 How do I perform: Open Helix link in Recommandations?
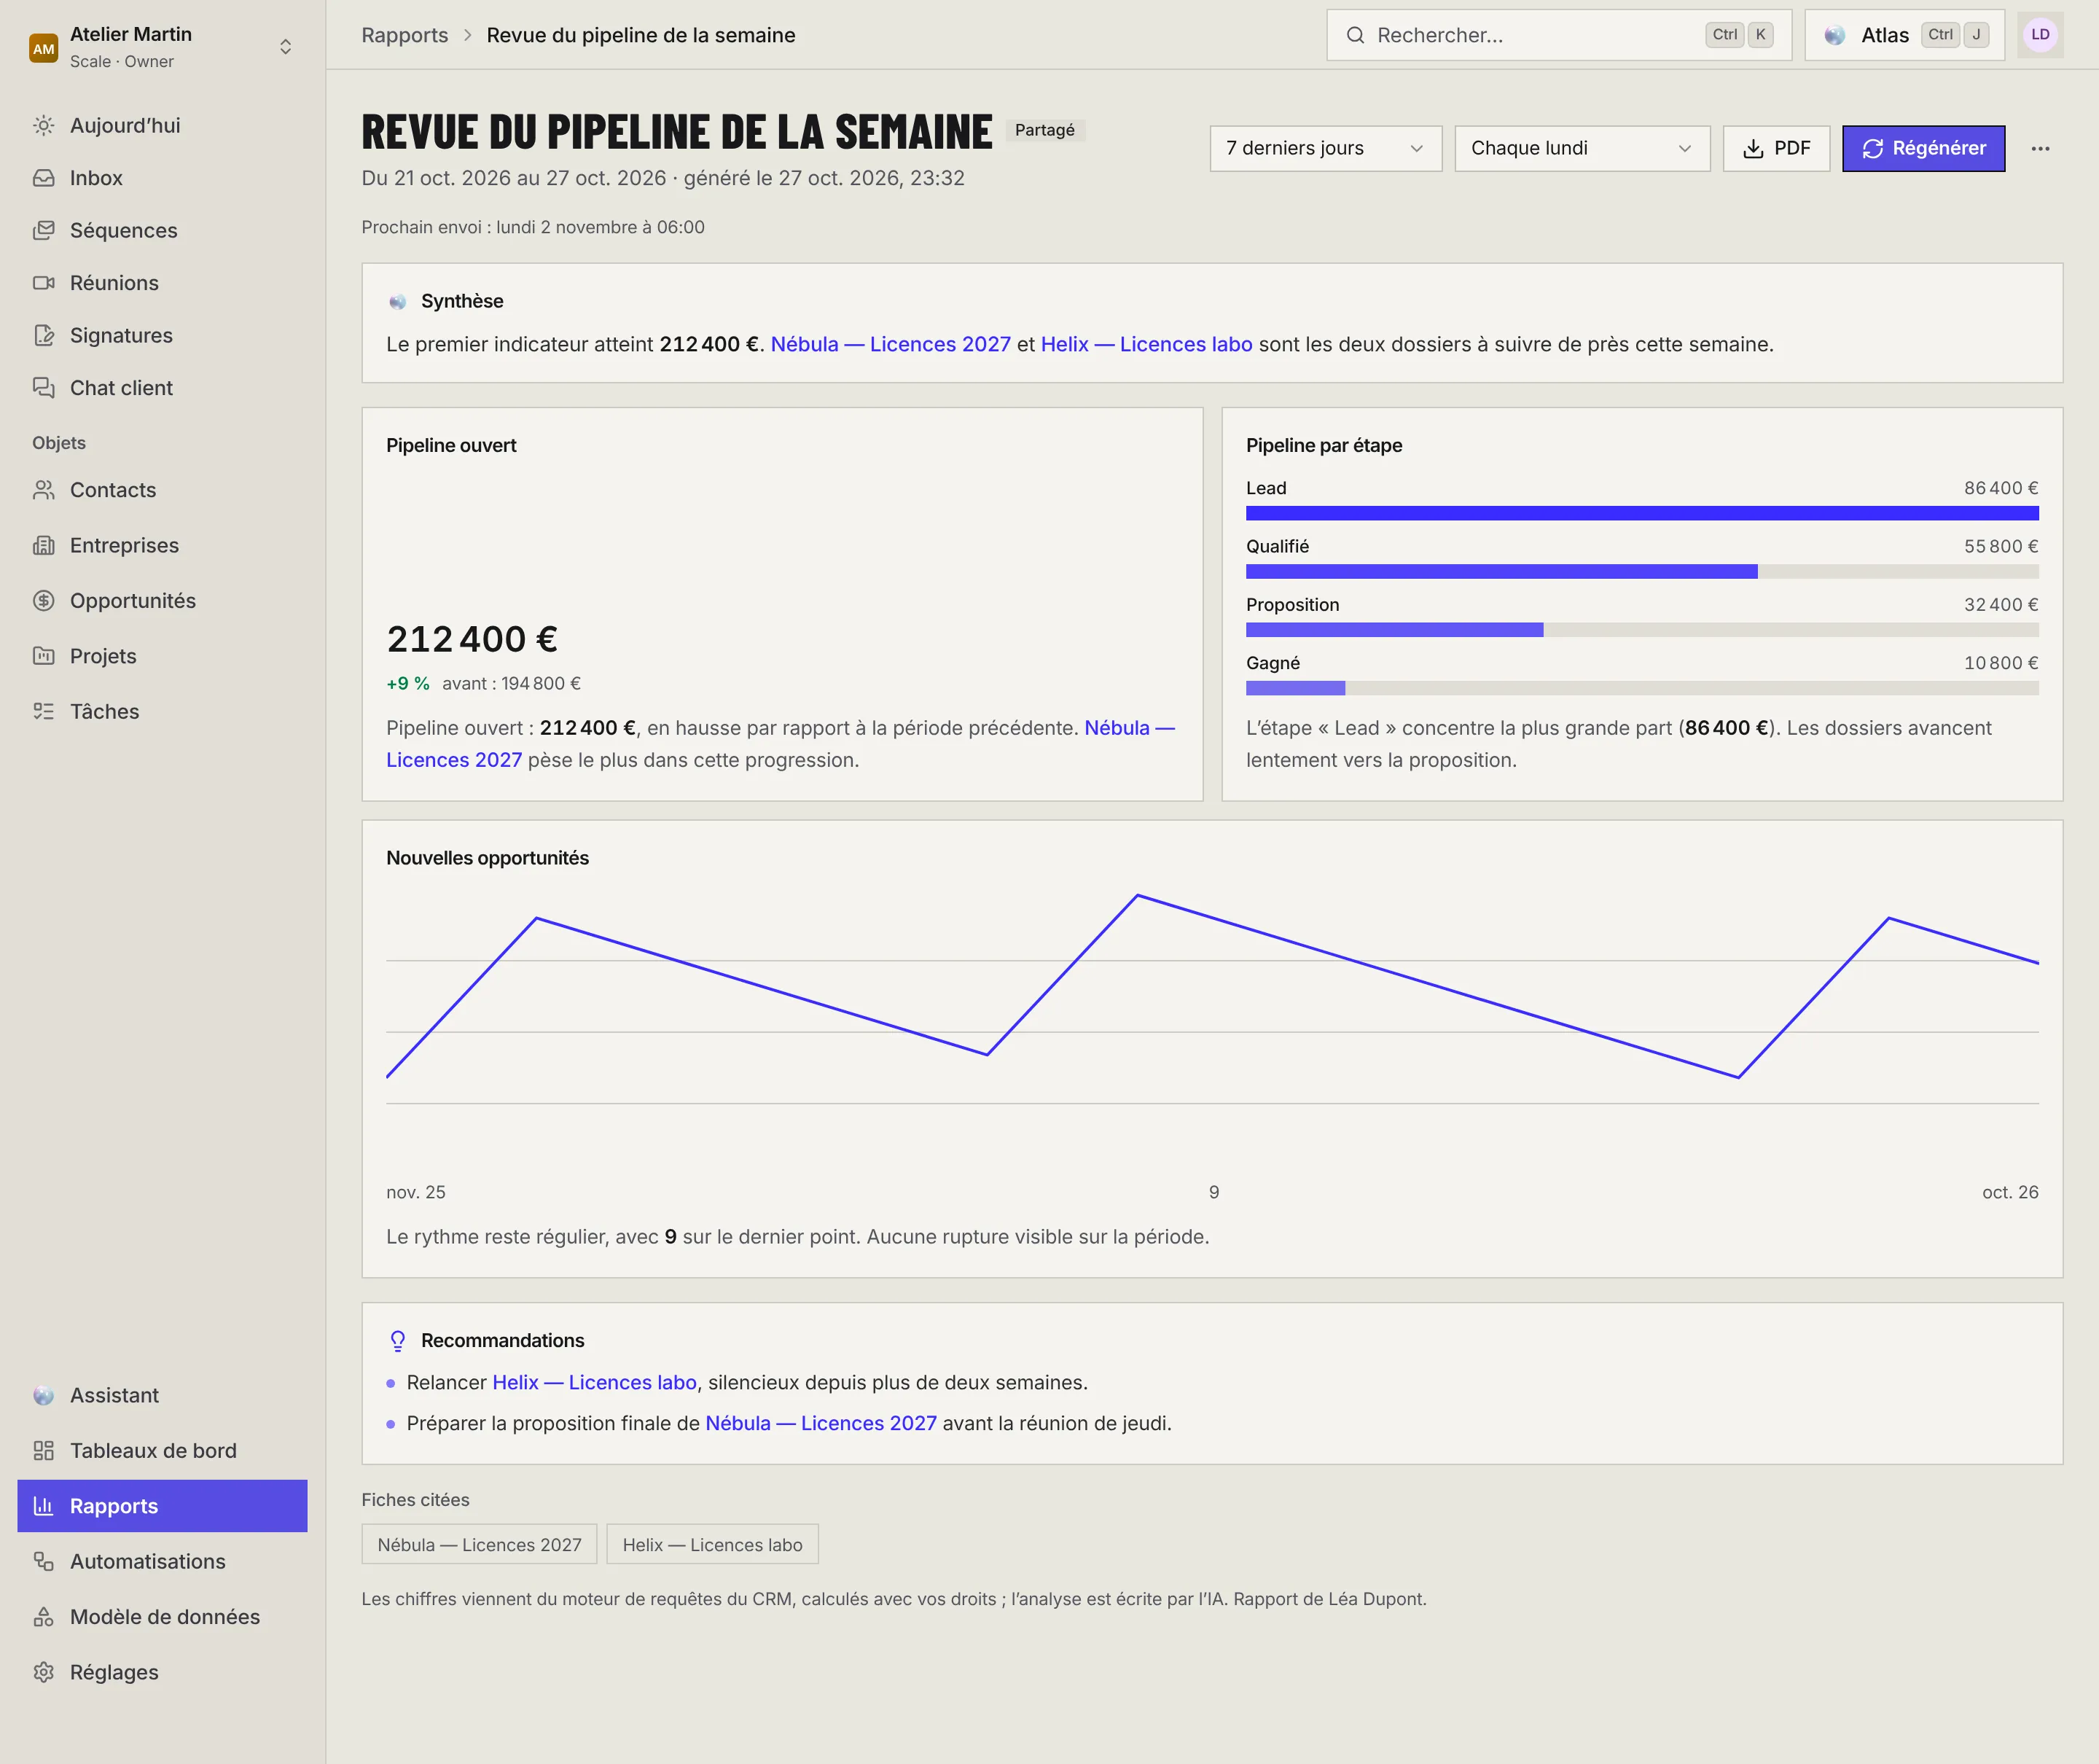tap(594, 1382)
